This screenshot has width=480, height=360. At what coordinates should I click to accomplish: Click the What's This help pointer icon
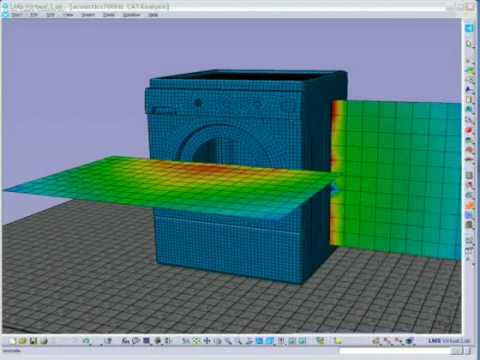108,341
